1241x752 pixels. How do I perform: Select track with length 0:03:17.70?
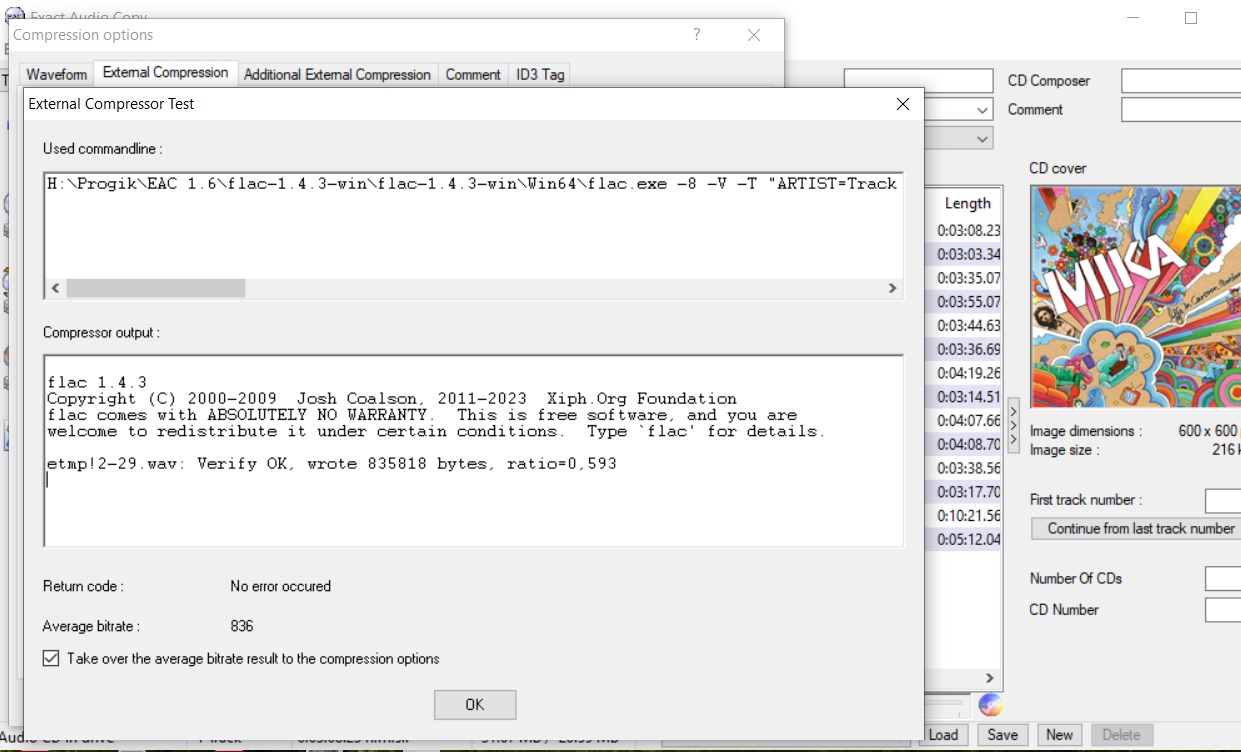pyautogui.click(x=968, y=492)
